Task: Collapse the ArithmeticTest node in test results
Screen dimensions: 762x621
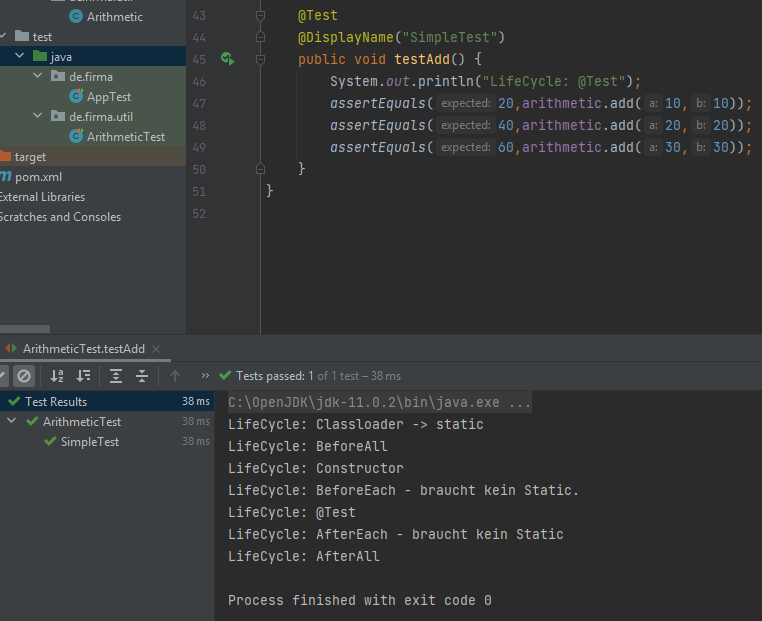Action: tap(13, 422)
